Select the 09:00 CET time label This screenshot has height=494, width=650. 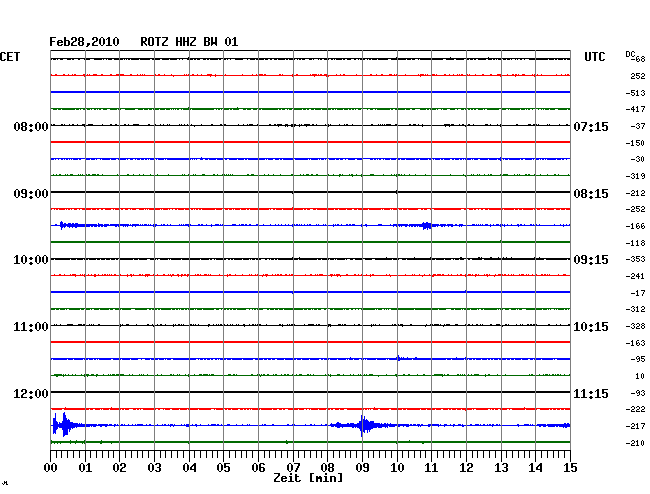(x=31, y=194)
